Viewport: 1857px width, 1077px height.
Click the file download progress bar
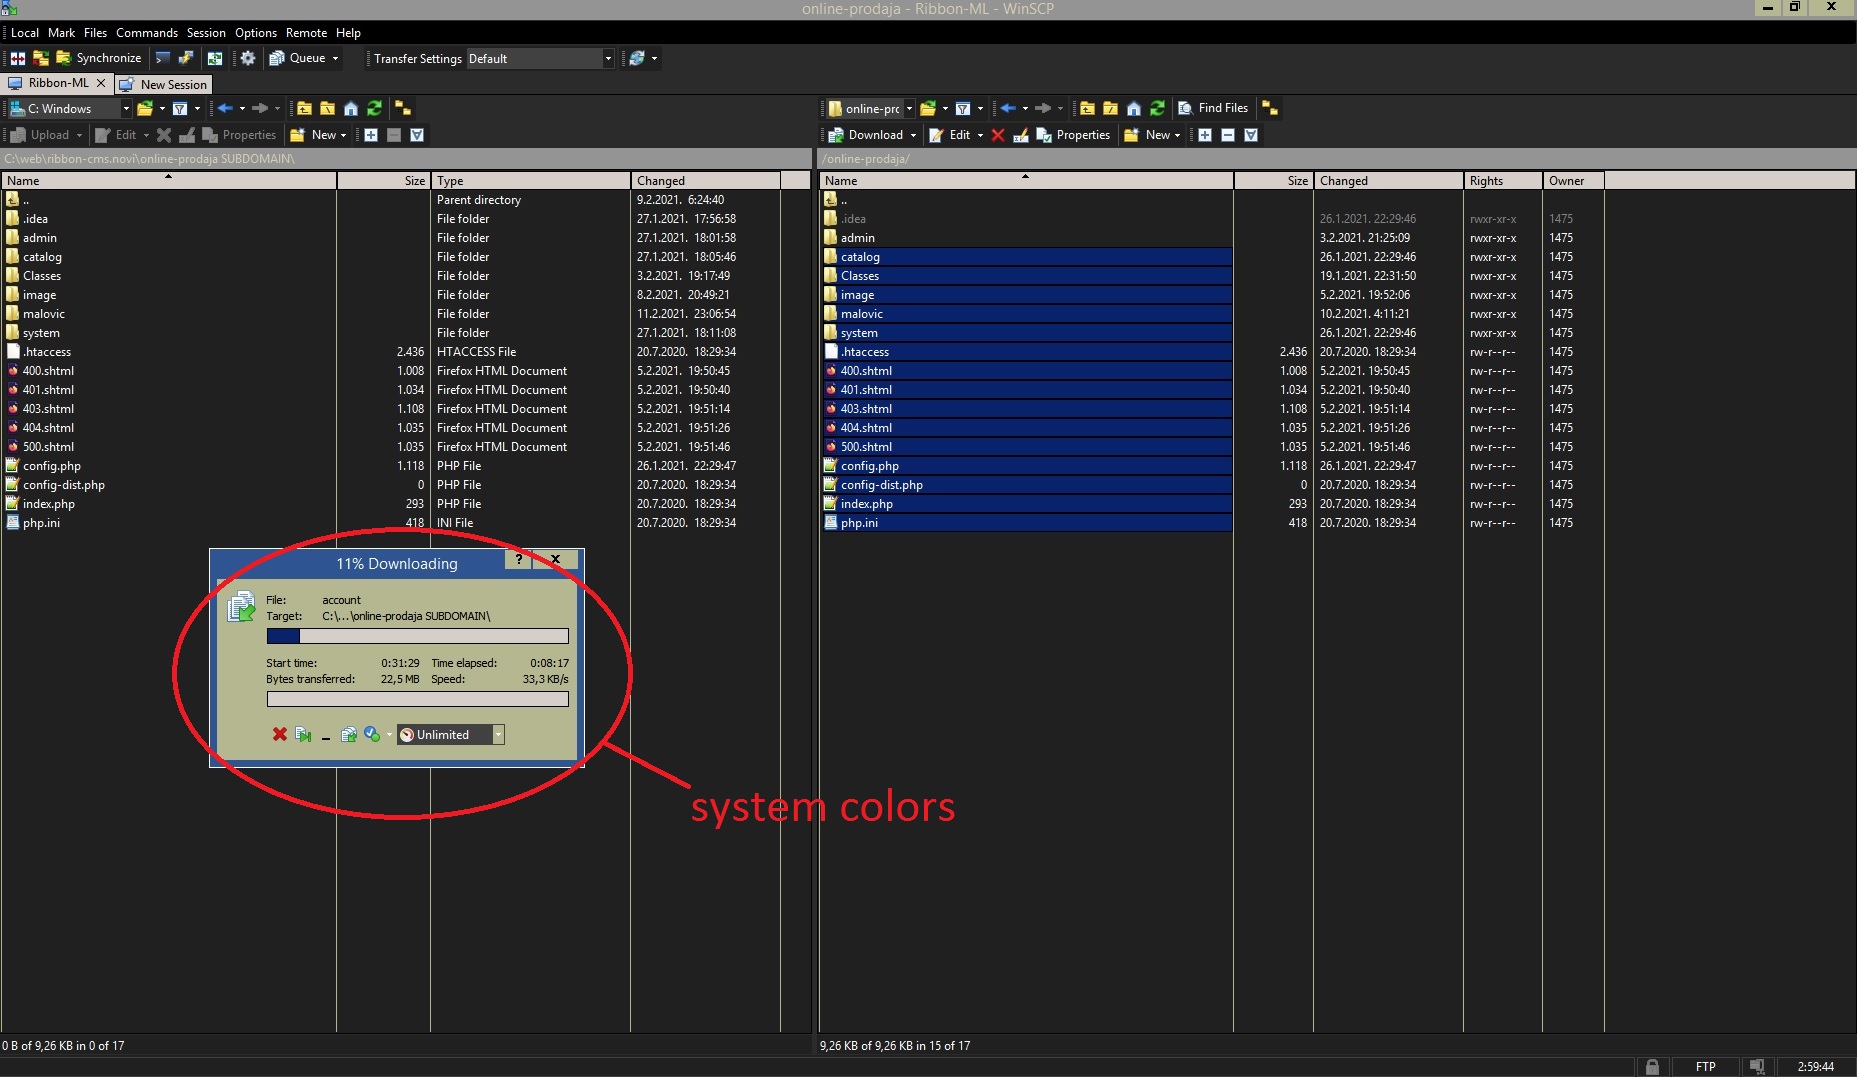(x=417, y=636)
